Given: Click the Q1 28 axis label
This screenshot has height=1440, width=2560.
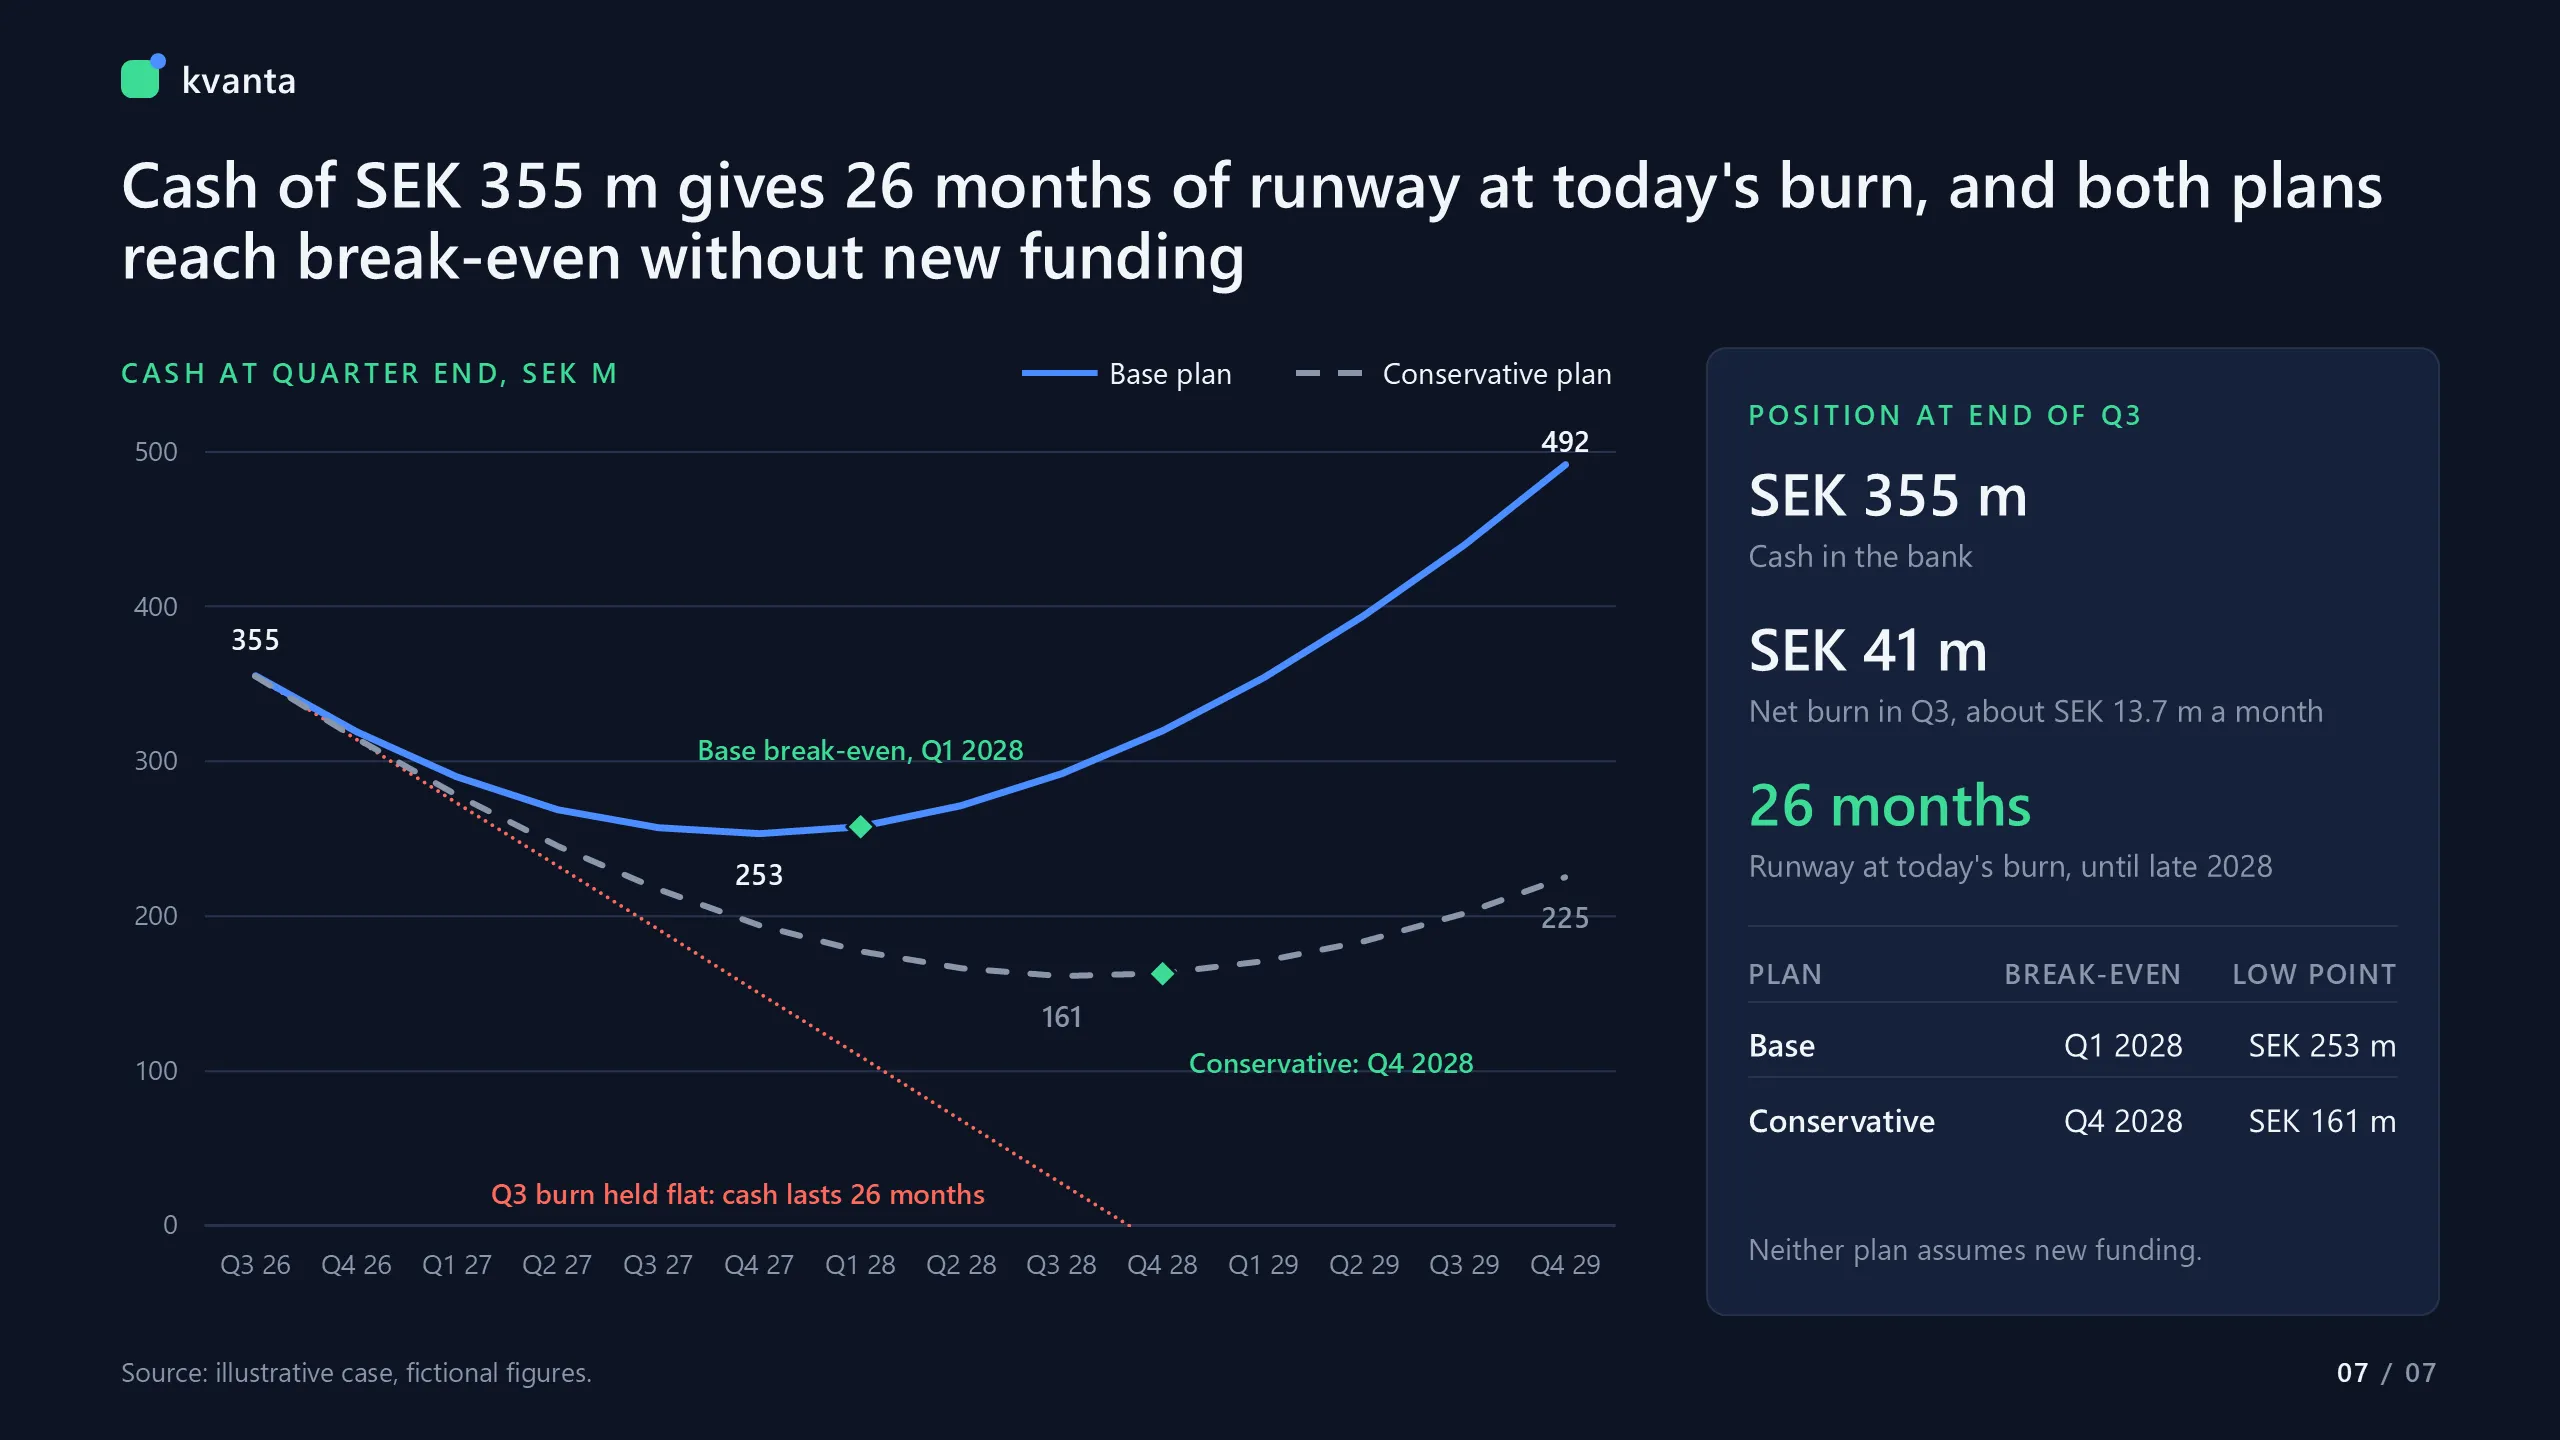Looking at the screenshot, I should [860, 1265].
